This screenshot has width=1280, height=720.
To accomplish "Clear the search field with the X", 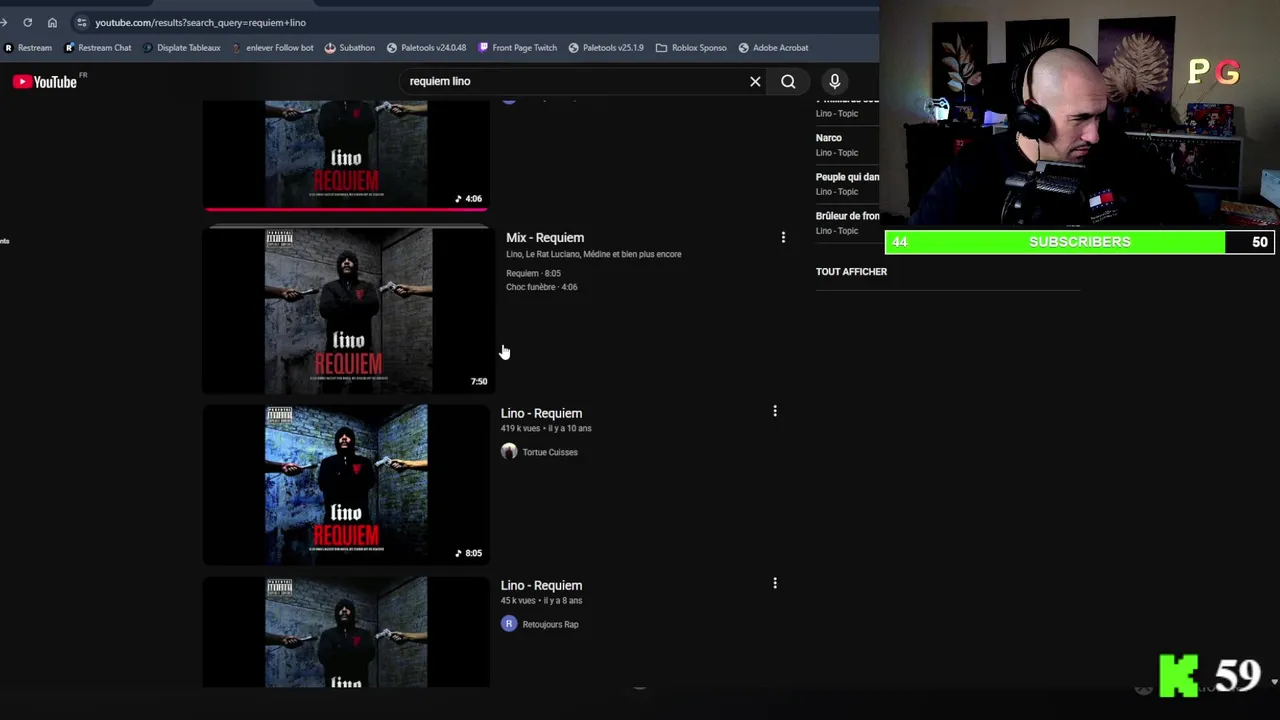I will (x=755, y=82).
